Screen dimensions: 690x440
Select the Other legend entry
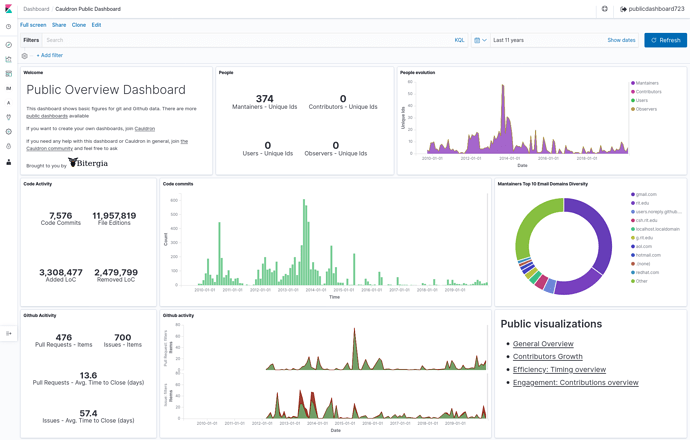[x=639, y=281]
